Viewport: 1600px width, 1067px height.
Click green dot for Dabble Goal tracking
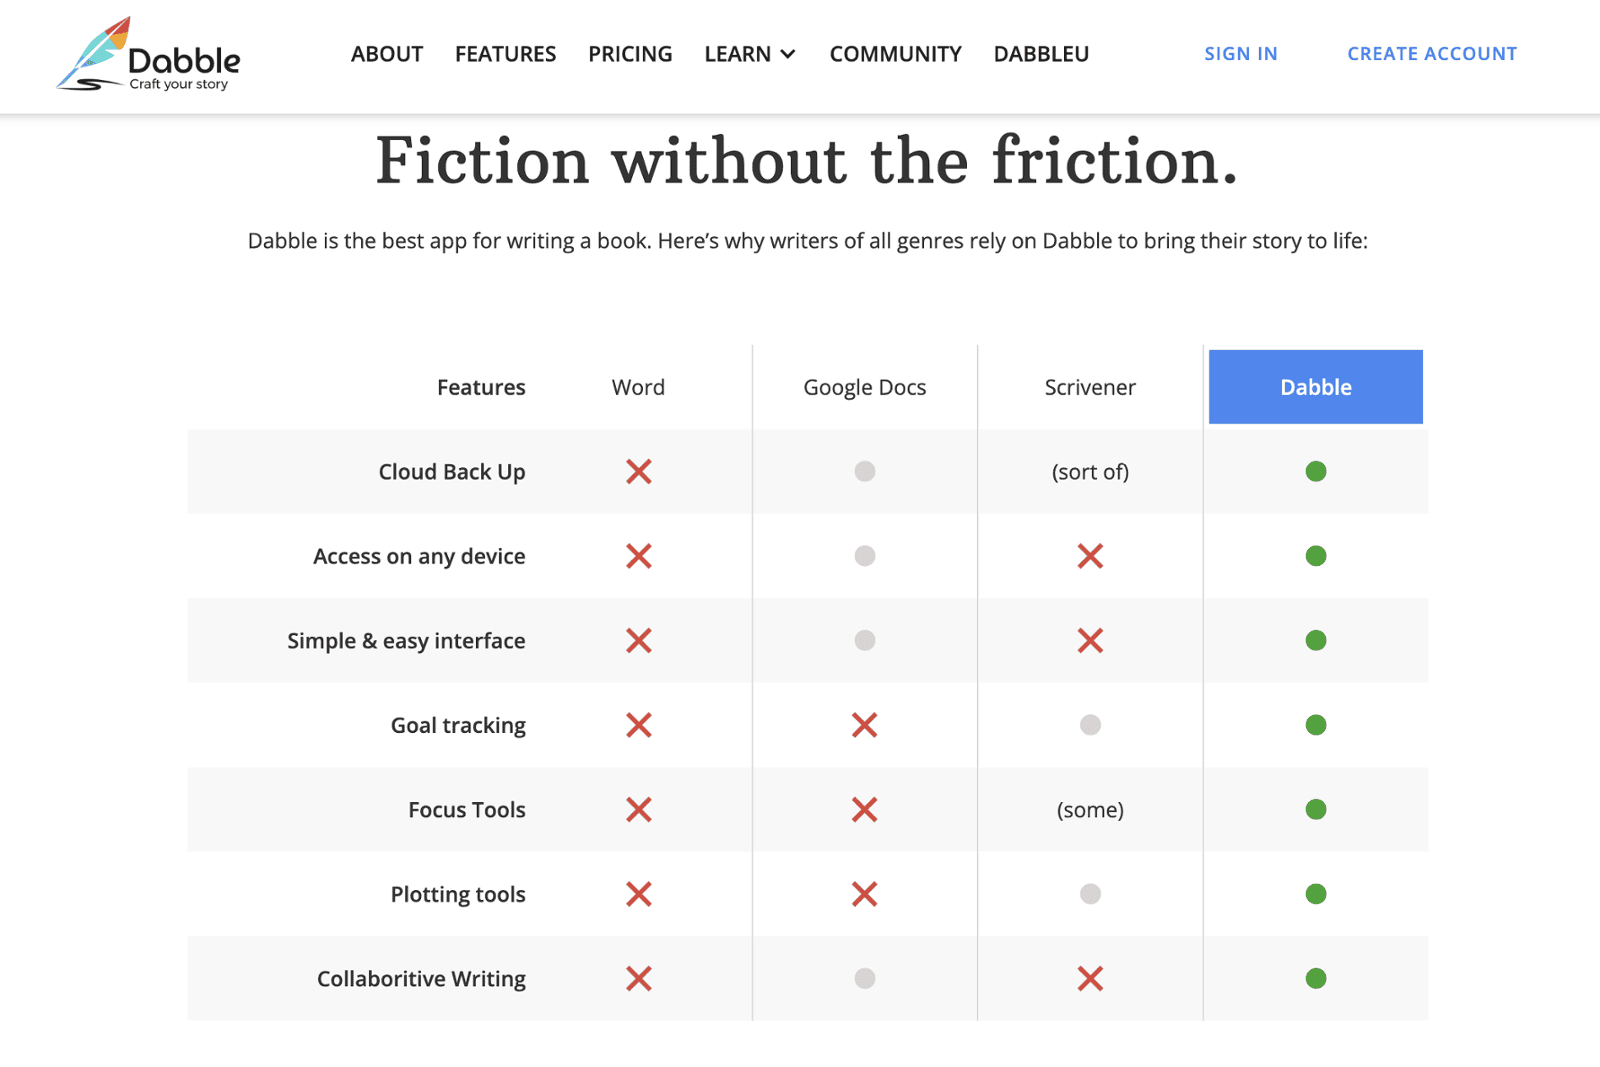pos(1315,725)
